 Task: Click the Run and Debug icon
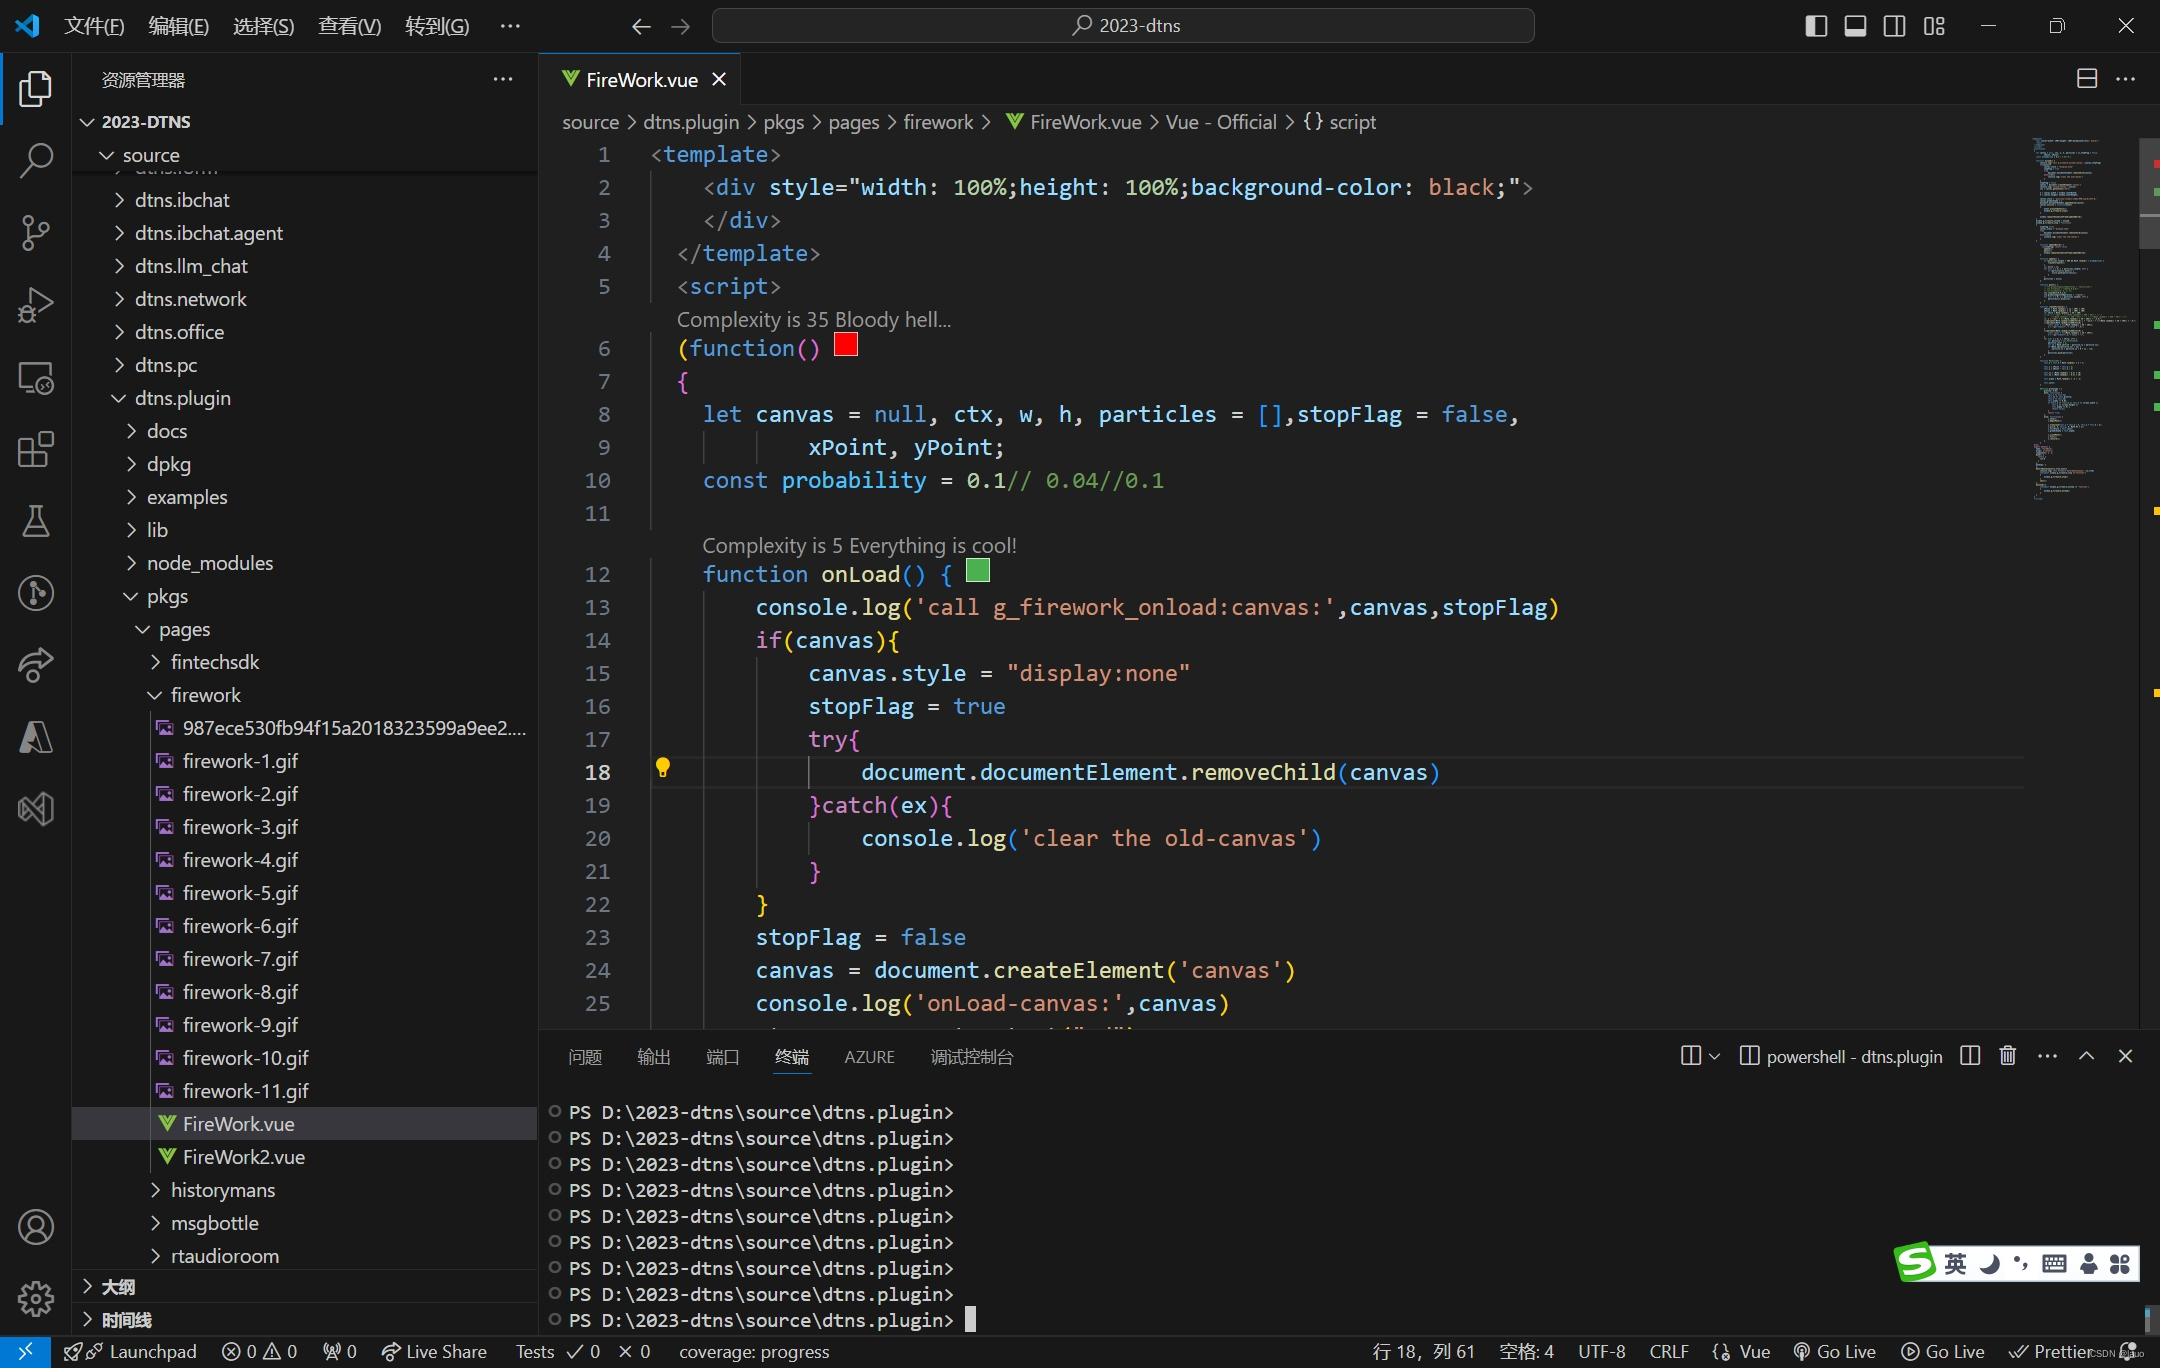pos(35,304)
